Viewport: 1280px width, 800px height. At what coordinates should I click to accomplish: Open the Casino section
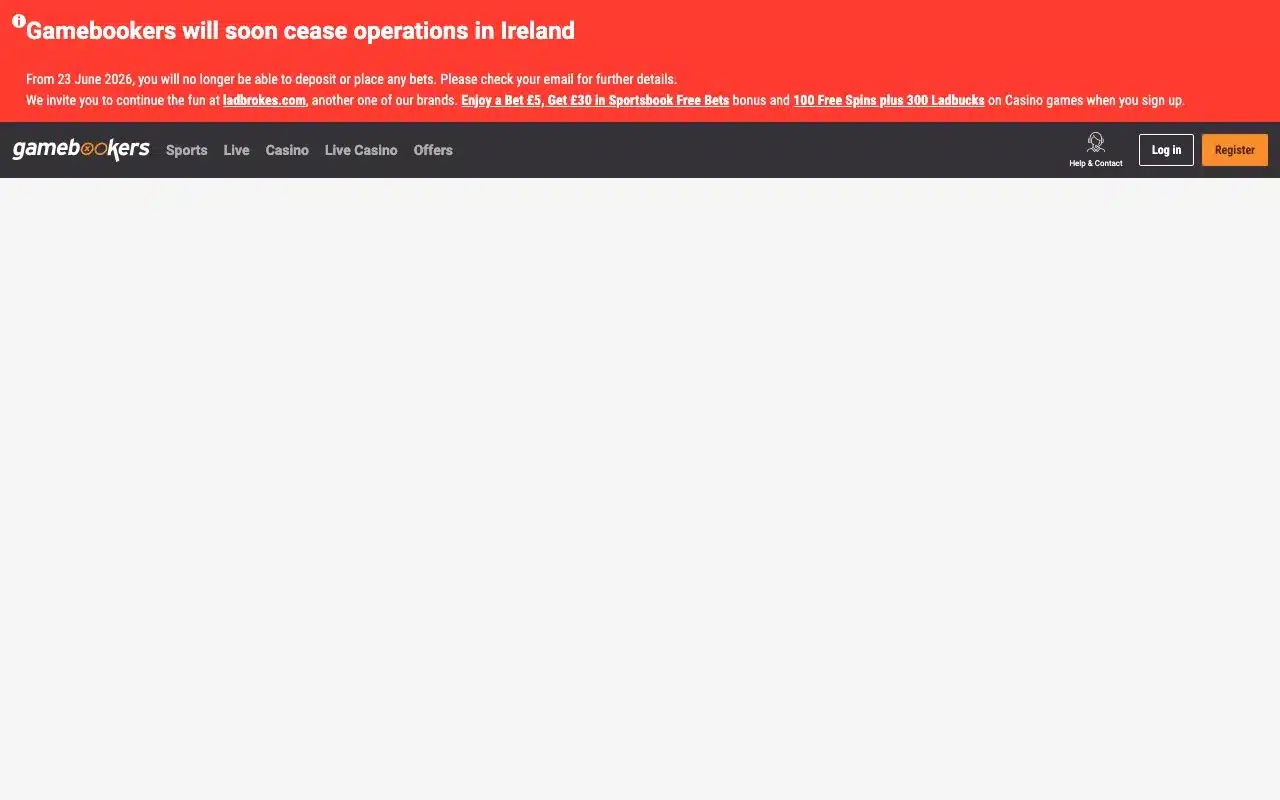coord(287,150)
